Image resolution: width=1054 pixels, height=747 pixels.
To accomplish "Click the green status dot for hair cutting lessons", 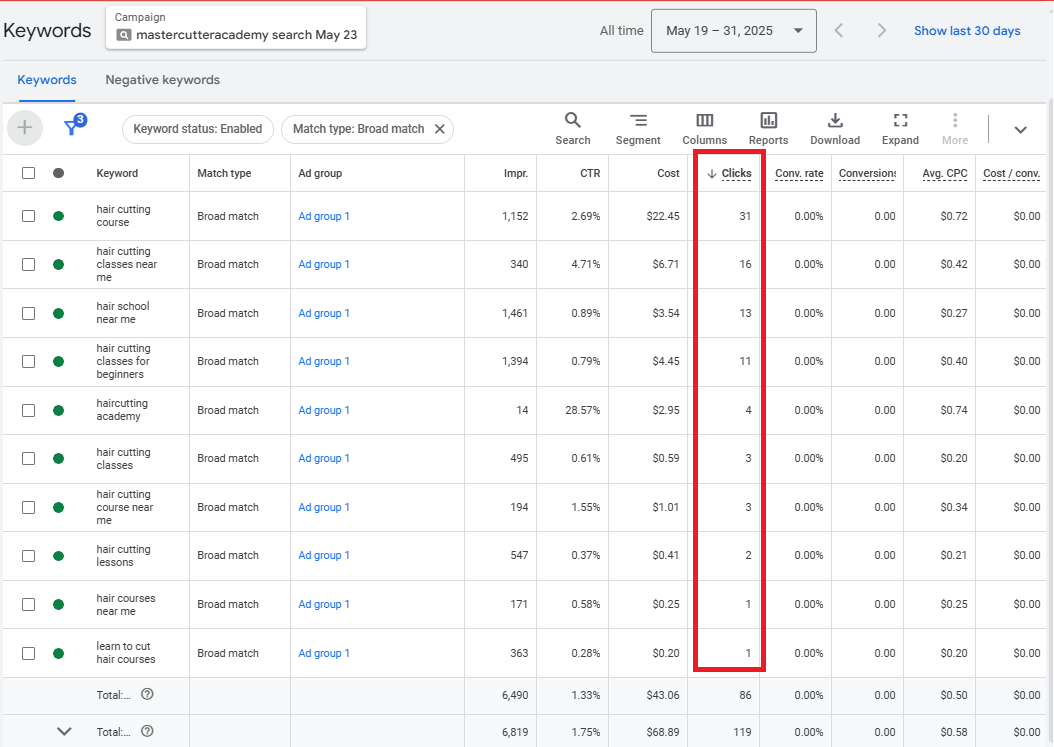I will click(58, 555).
